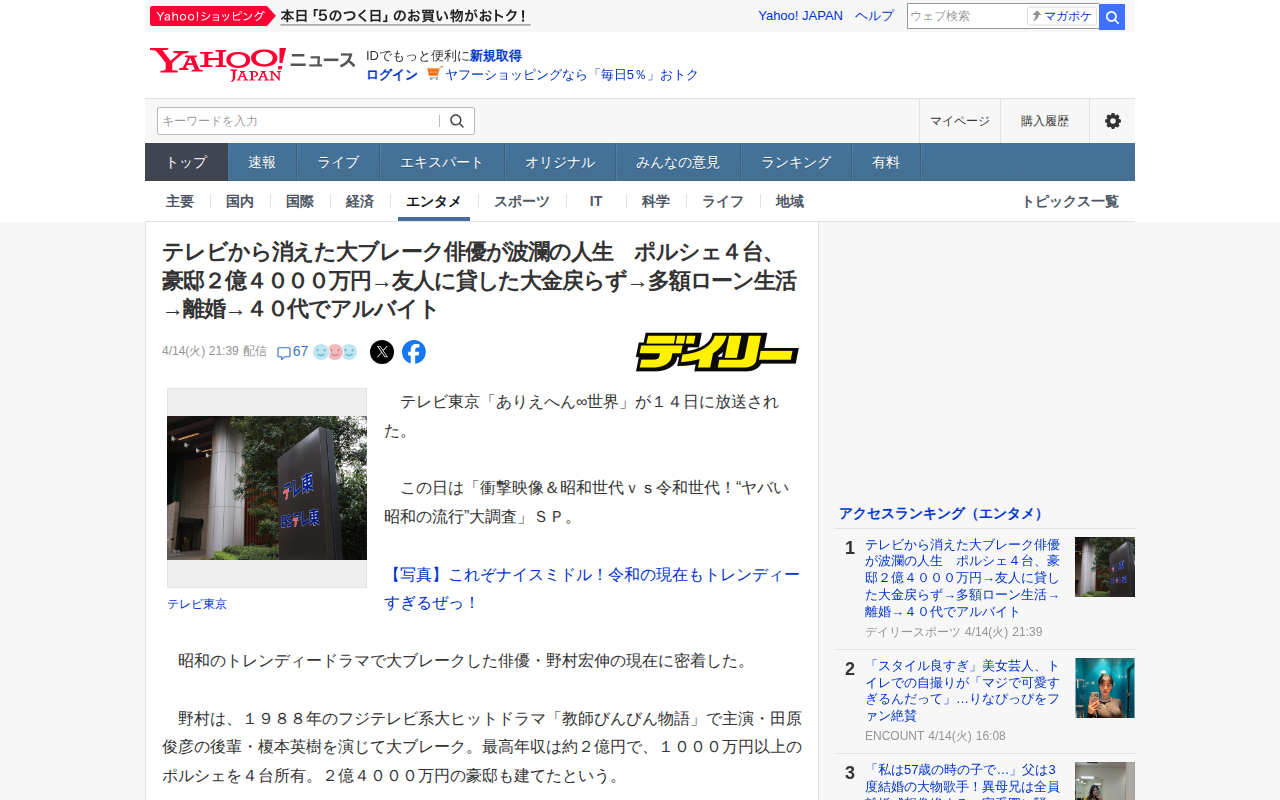Select the スポーツ category
Image resolution: width=1280 pixels, height=800 pixels.
522,201
